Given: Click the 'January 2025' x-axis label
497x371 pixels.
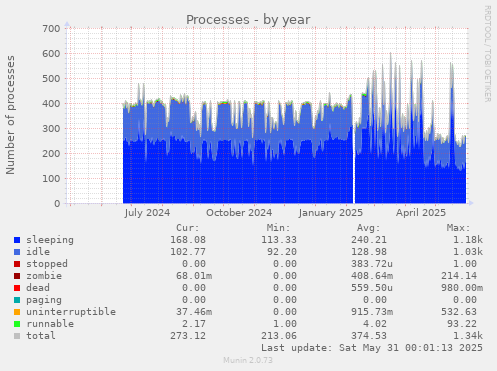Looking at the screenshot, I should coord(331,213).
